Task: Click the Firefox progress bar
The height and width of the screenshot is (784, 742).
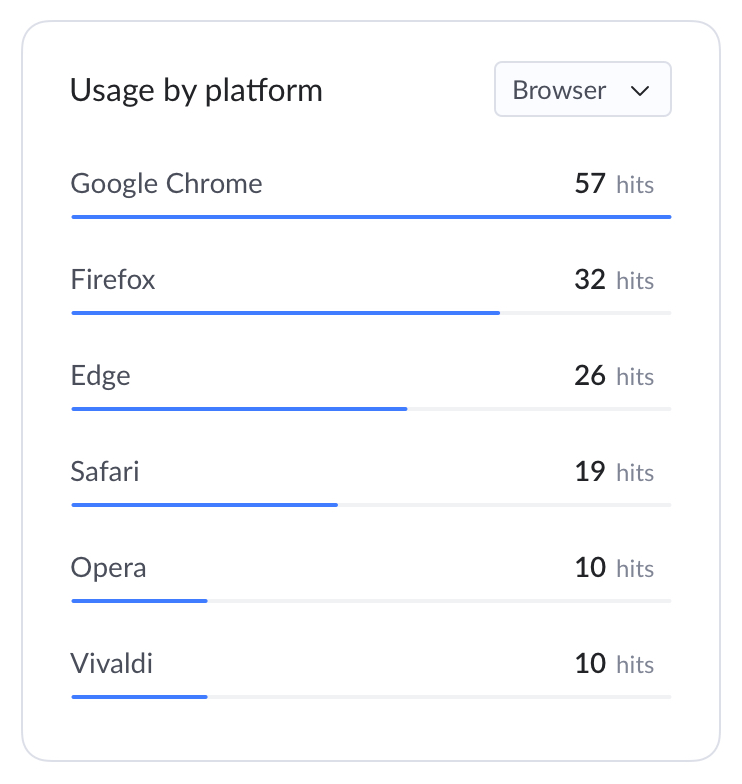Action: (371, 313)
